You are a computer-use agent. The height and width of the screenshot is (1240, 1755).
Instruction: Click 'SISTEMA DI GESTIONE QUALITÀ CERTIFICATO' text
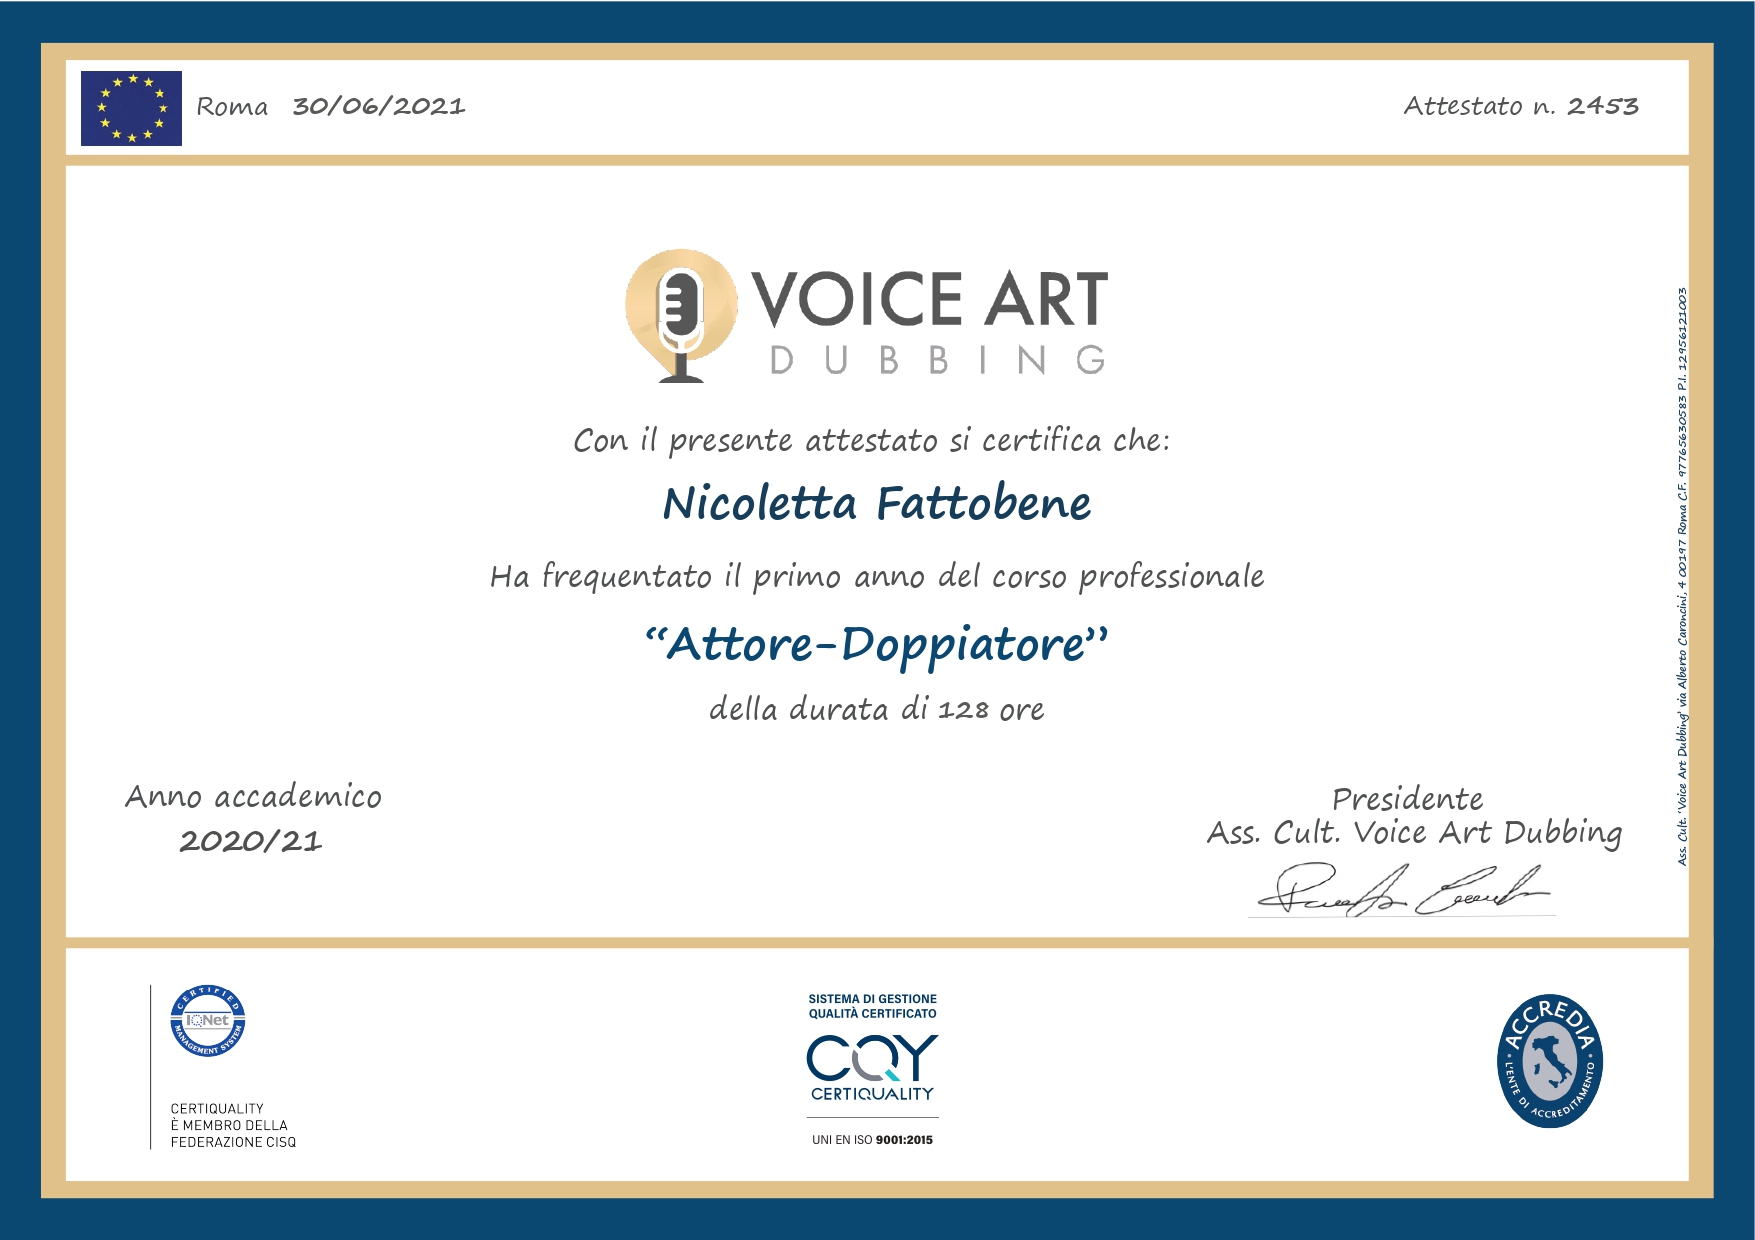[873, 1006]
